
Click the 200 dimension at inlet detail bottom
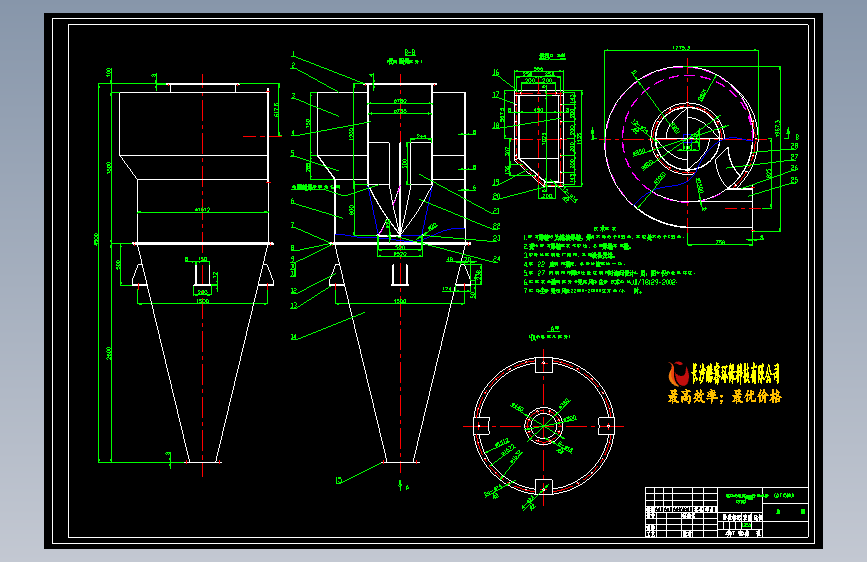[547, 196]
